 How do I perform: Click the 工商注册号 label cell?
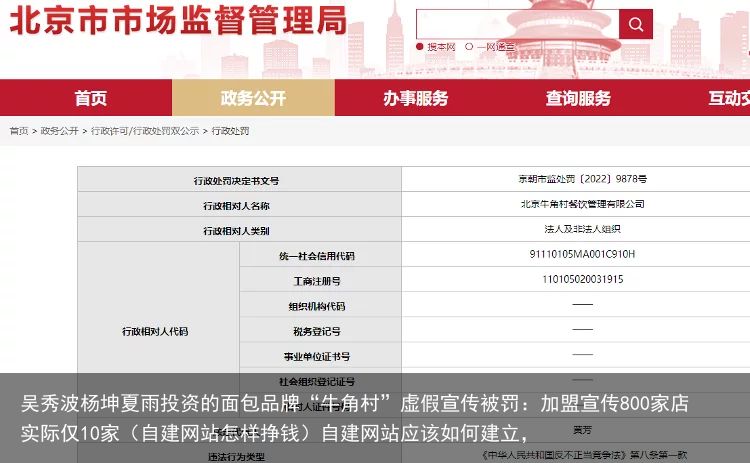point(320,280)
